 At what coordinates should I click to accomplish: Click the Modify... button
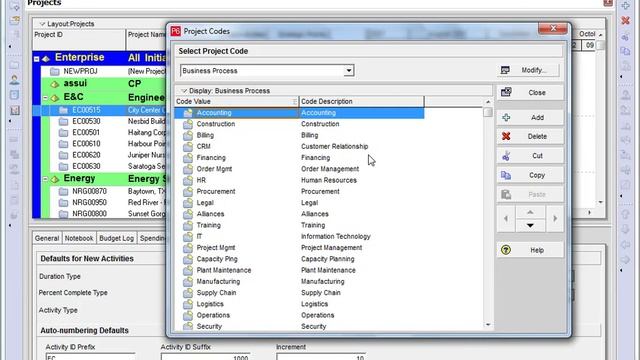click(529, 70)
